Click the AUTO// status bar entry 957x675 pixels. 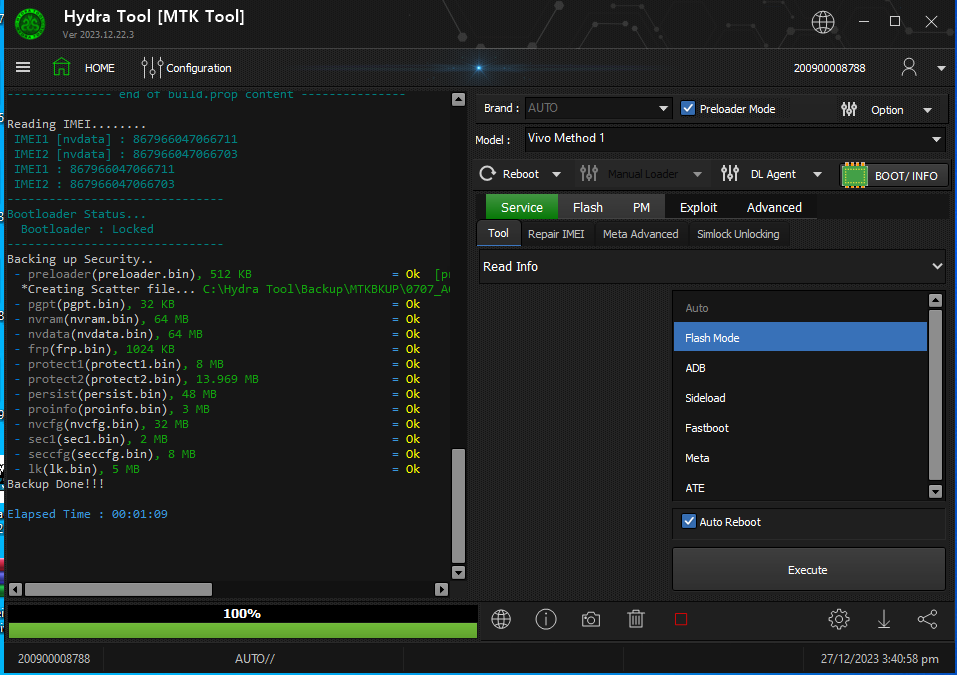(x=255, y=659)
